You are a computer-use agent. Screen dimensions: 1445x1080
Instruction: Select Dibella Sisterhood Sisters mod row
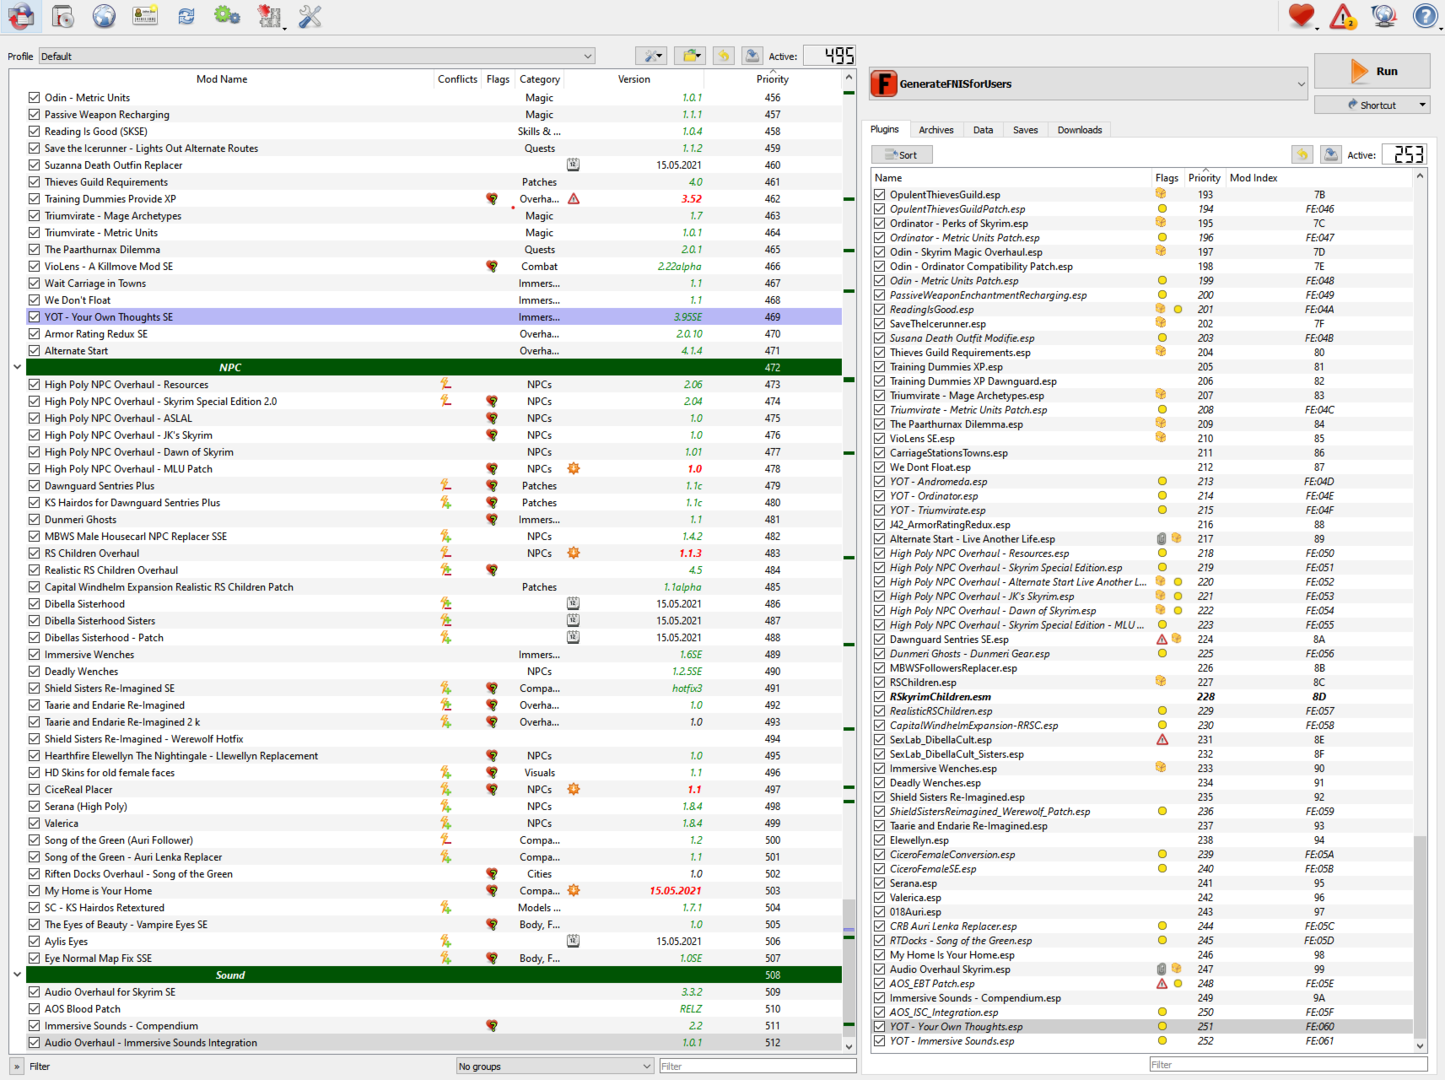click(x=434, y=621)
